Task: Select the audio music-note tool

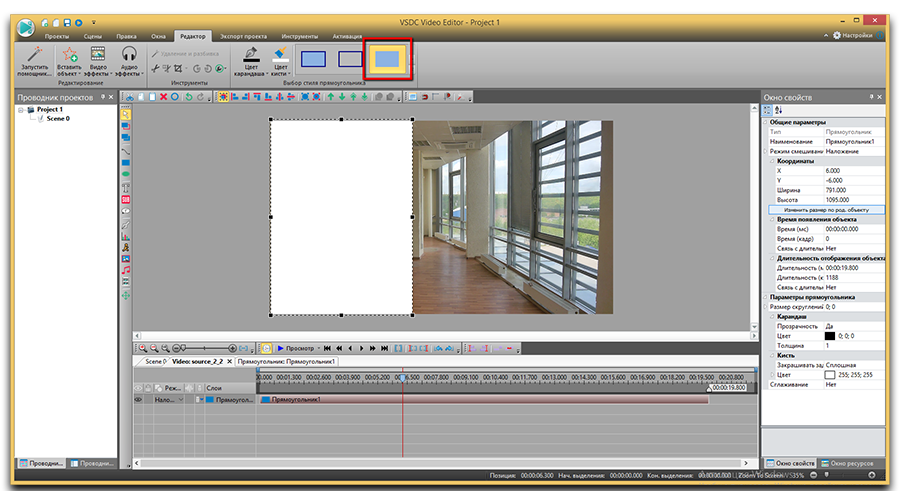Action: [x=126, y=270]
